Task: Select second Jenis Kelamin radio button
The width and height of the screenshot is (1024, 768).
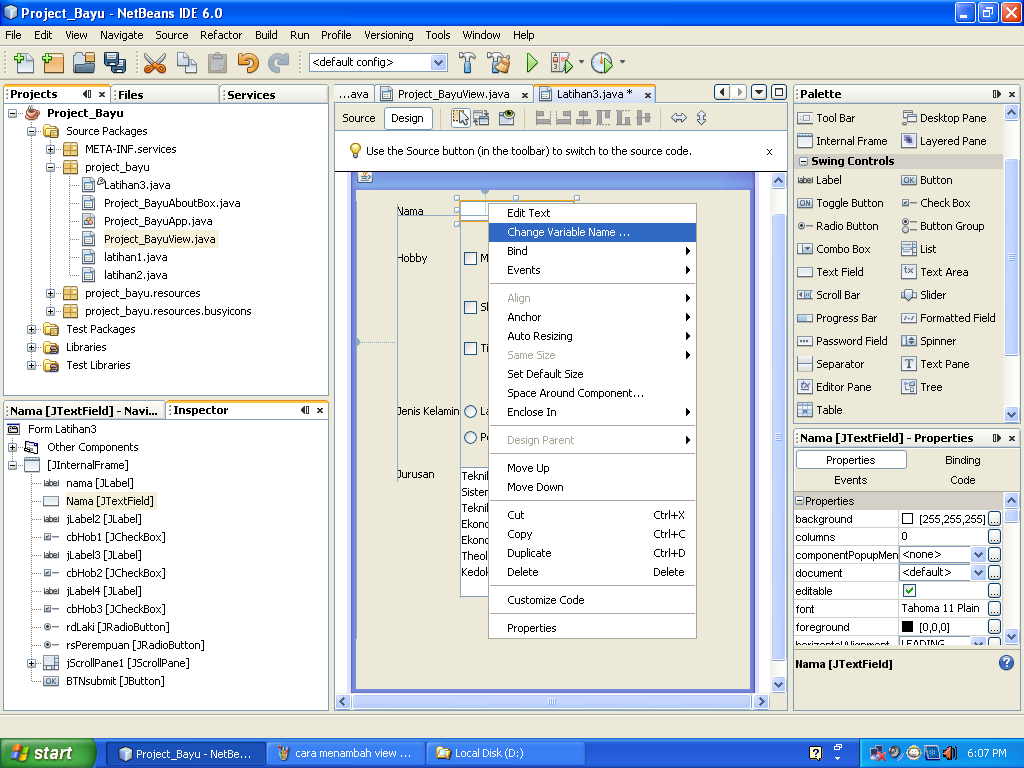Action: click(470, 438)
